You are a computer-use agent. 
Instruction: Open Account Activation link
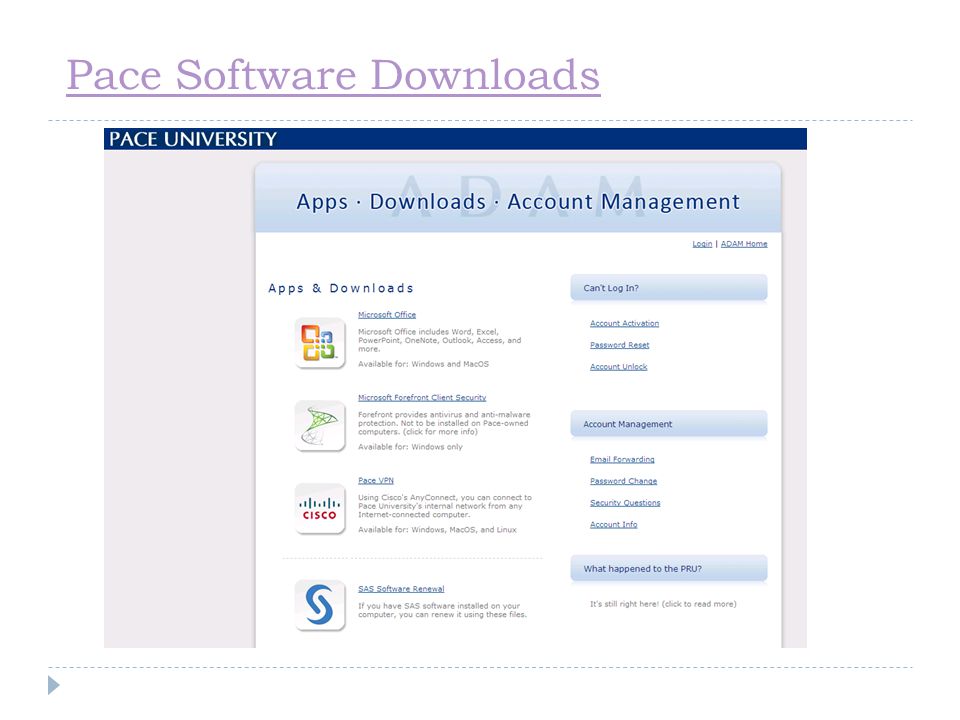click(x=624, y=323)
